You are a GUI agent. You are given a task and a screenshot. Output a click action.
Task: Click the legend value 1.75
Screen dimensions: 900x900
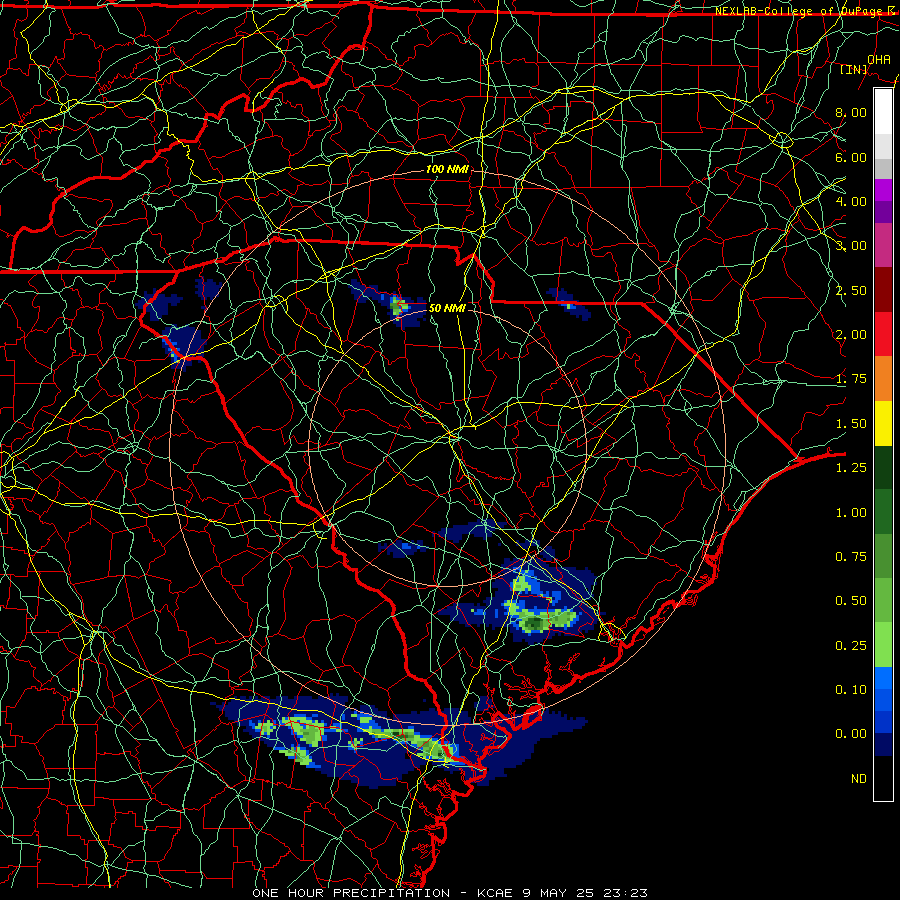coord(851,379)
